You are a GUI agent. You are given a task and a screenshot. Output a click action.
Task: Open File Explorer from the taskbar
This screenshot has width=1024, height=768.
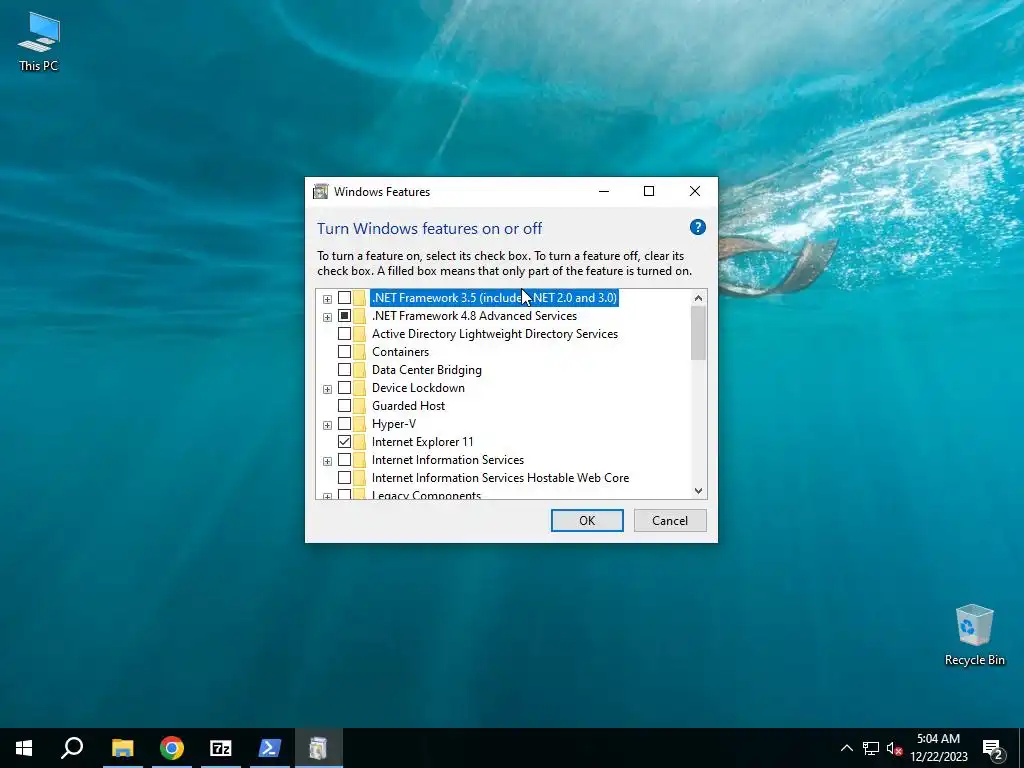point(122,748)
